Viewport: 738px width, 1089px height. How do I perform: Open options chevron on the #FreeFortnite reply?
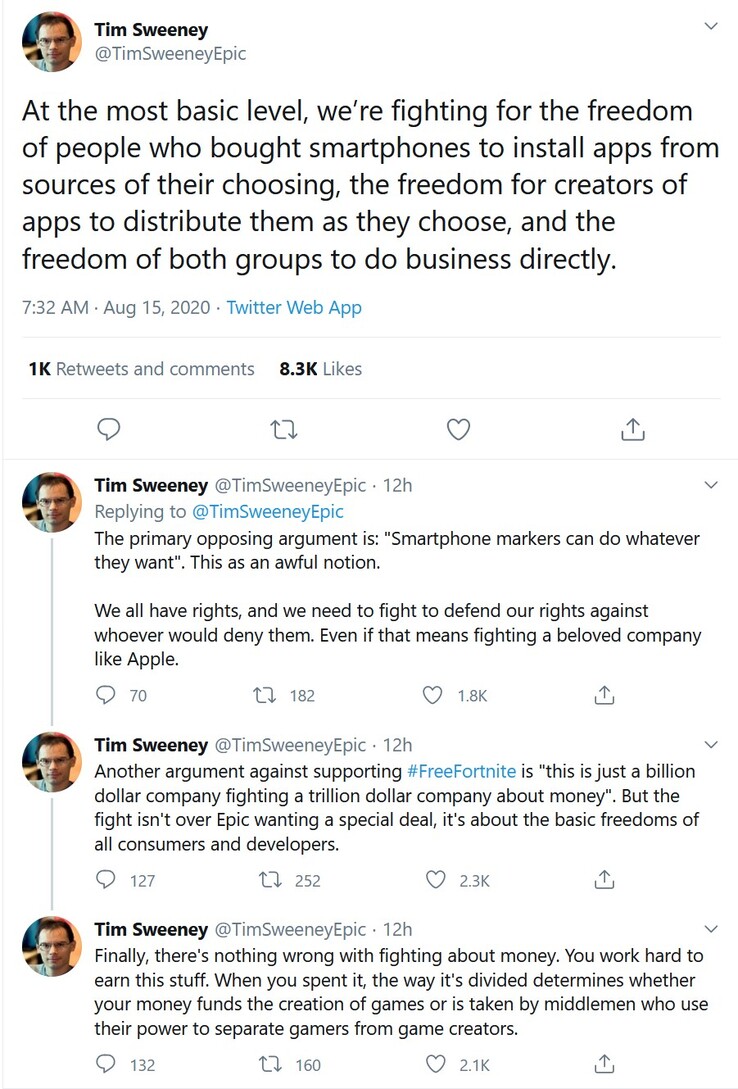711,745
